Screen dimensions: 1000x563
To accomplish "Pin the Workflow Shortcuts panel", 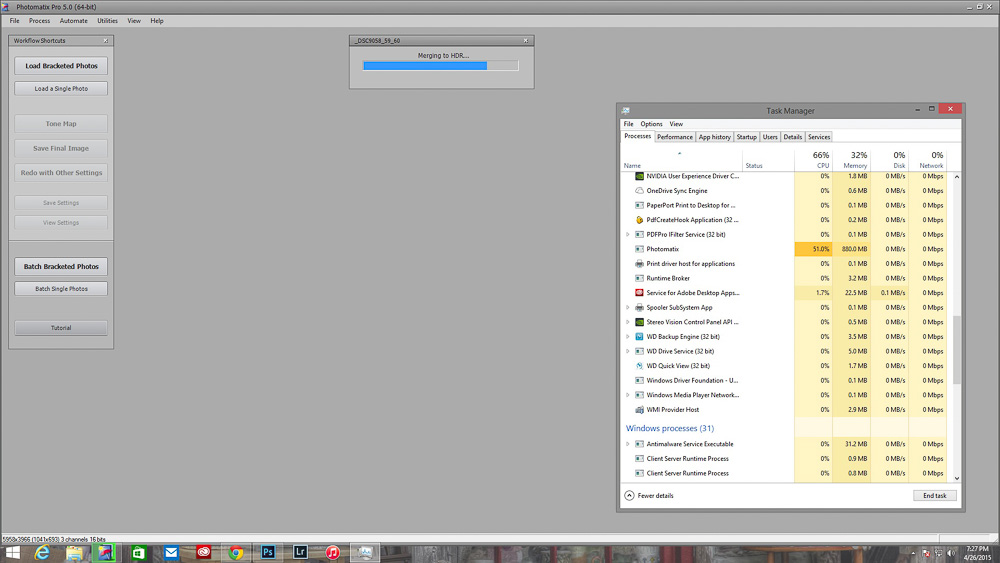I will 104,41.
